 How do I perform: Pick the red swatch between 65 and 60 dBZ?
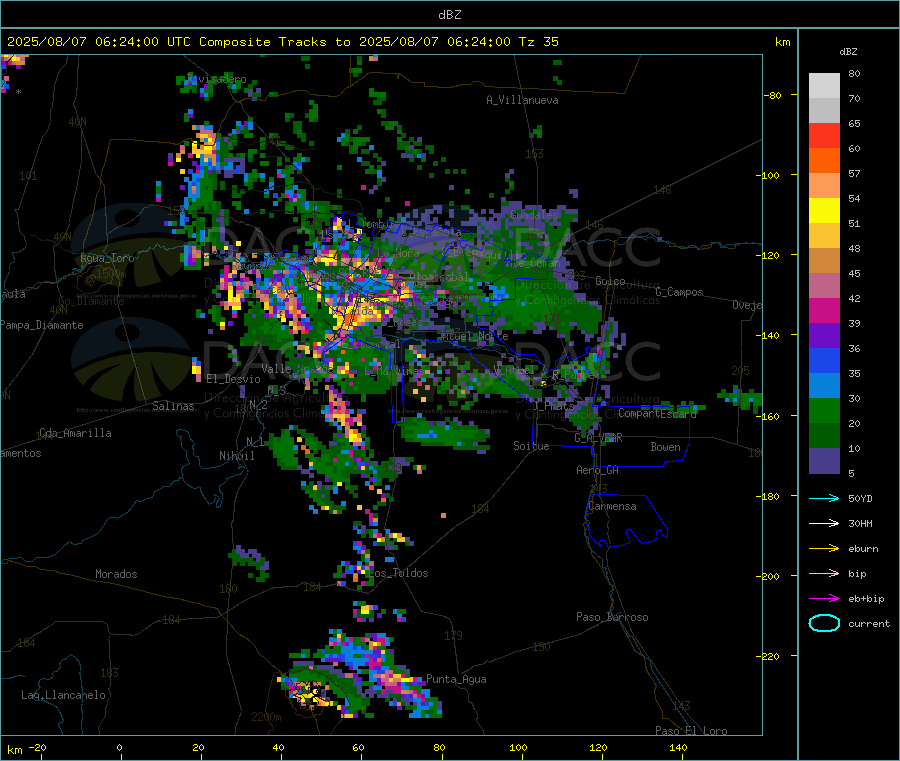pos(824,135)
